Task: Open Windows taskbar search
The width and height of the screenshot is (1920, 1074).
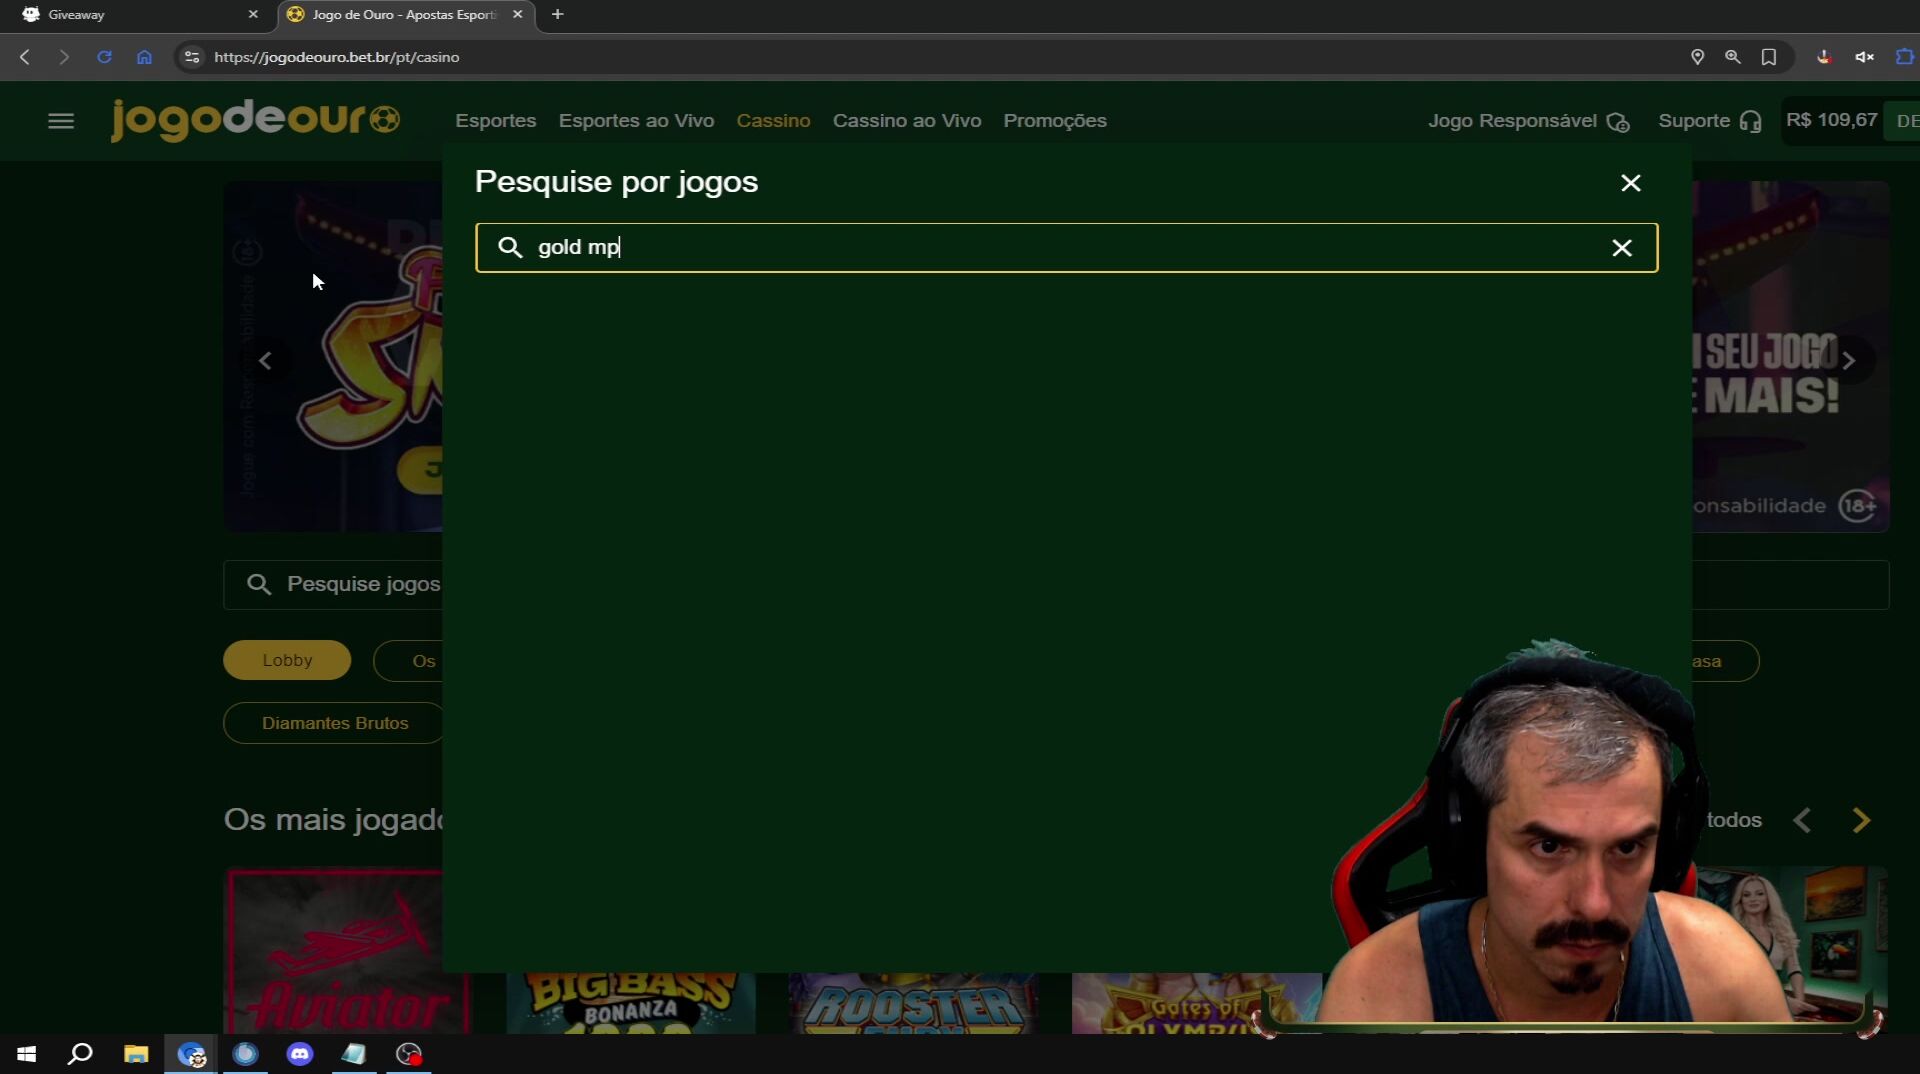Action: tap(80, 1054)
